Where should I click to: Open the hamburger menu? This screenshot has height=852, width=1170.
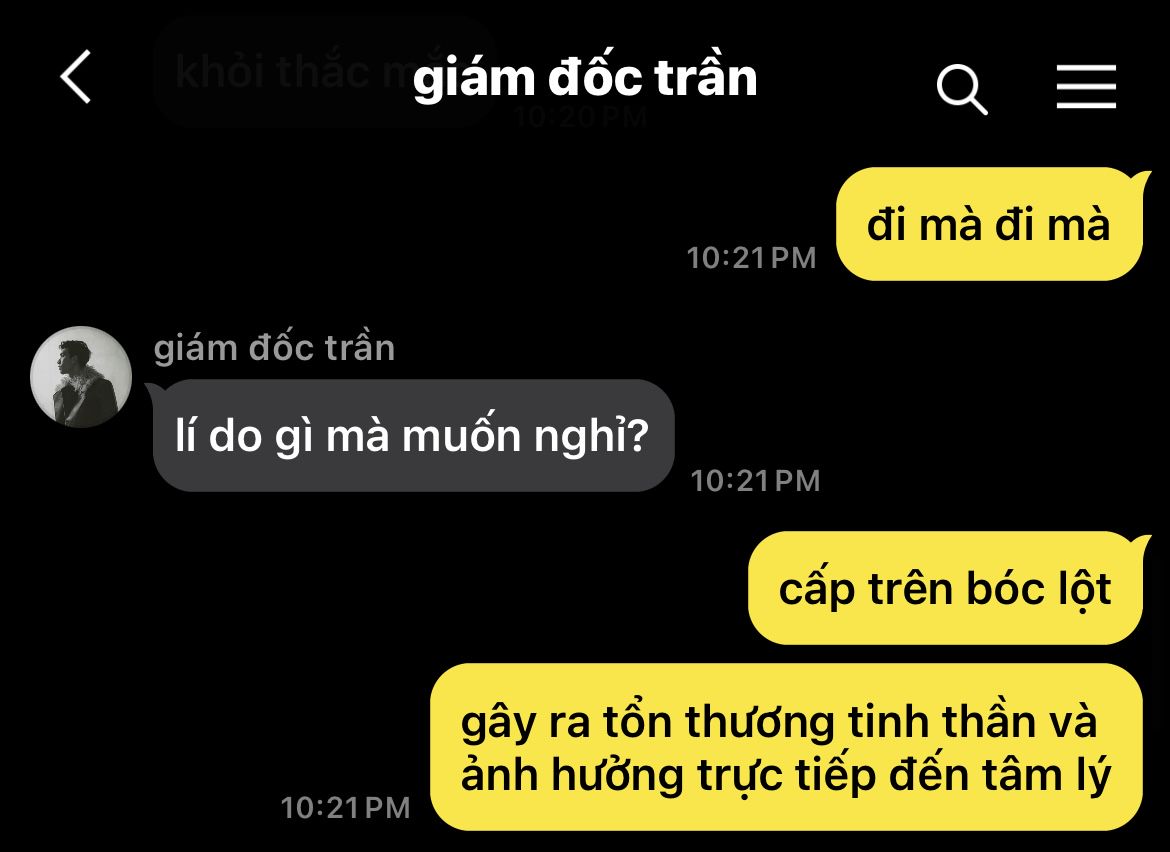pyautogui.click(x=1086, y=86)
